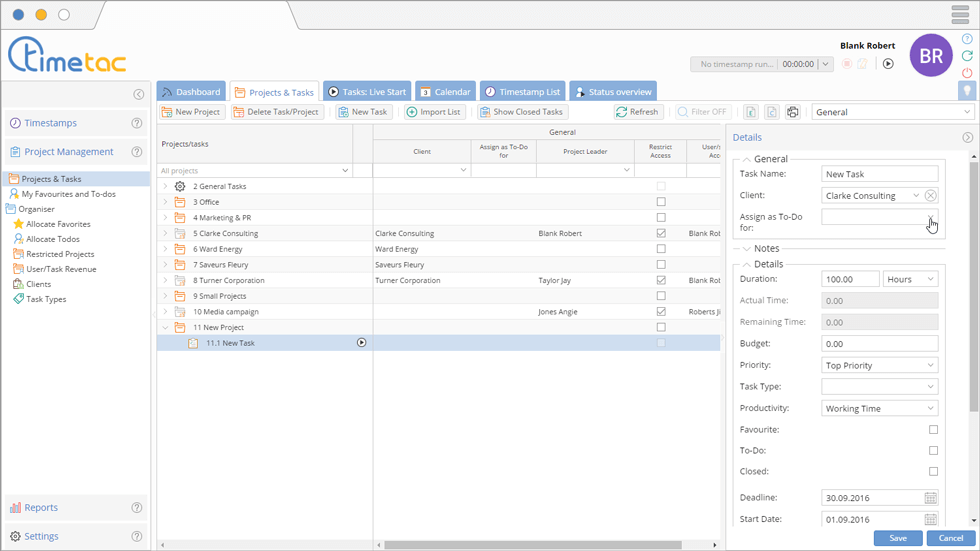Screen dimensions: 980x551
Task: Open the help question mark icon beside the avatar
Action: tap(967, 39)
